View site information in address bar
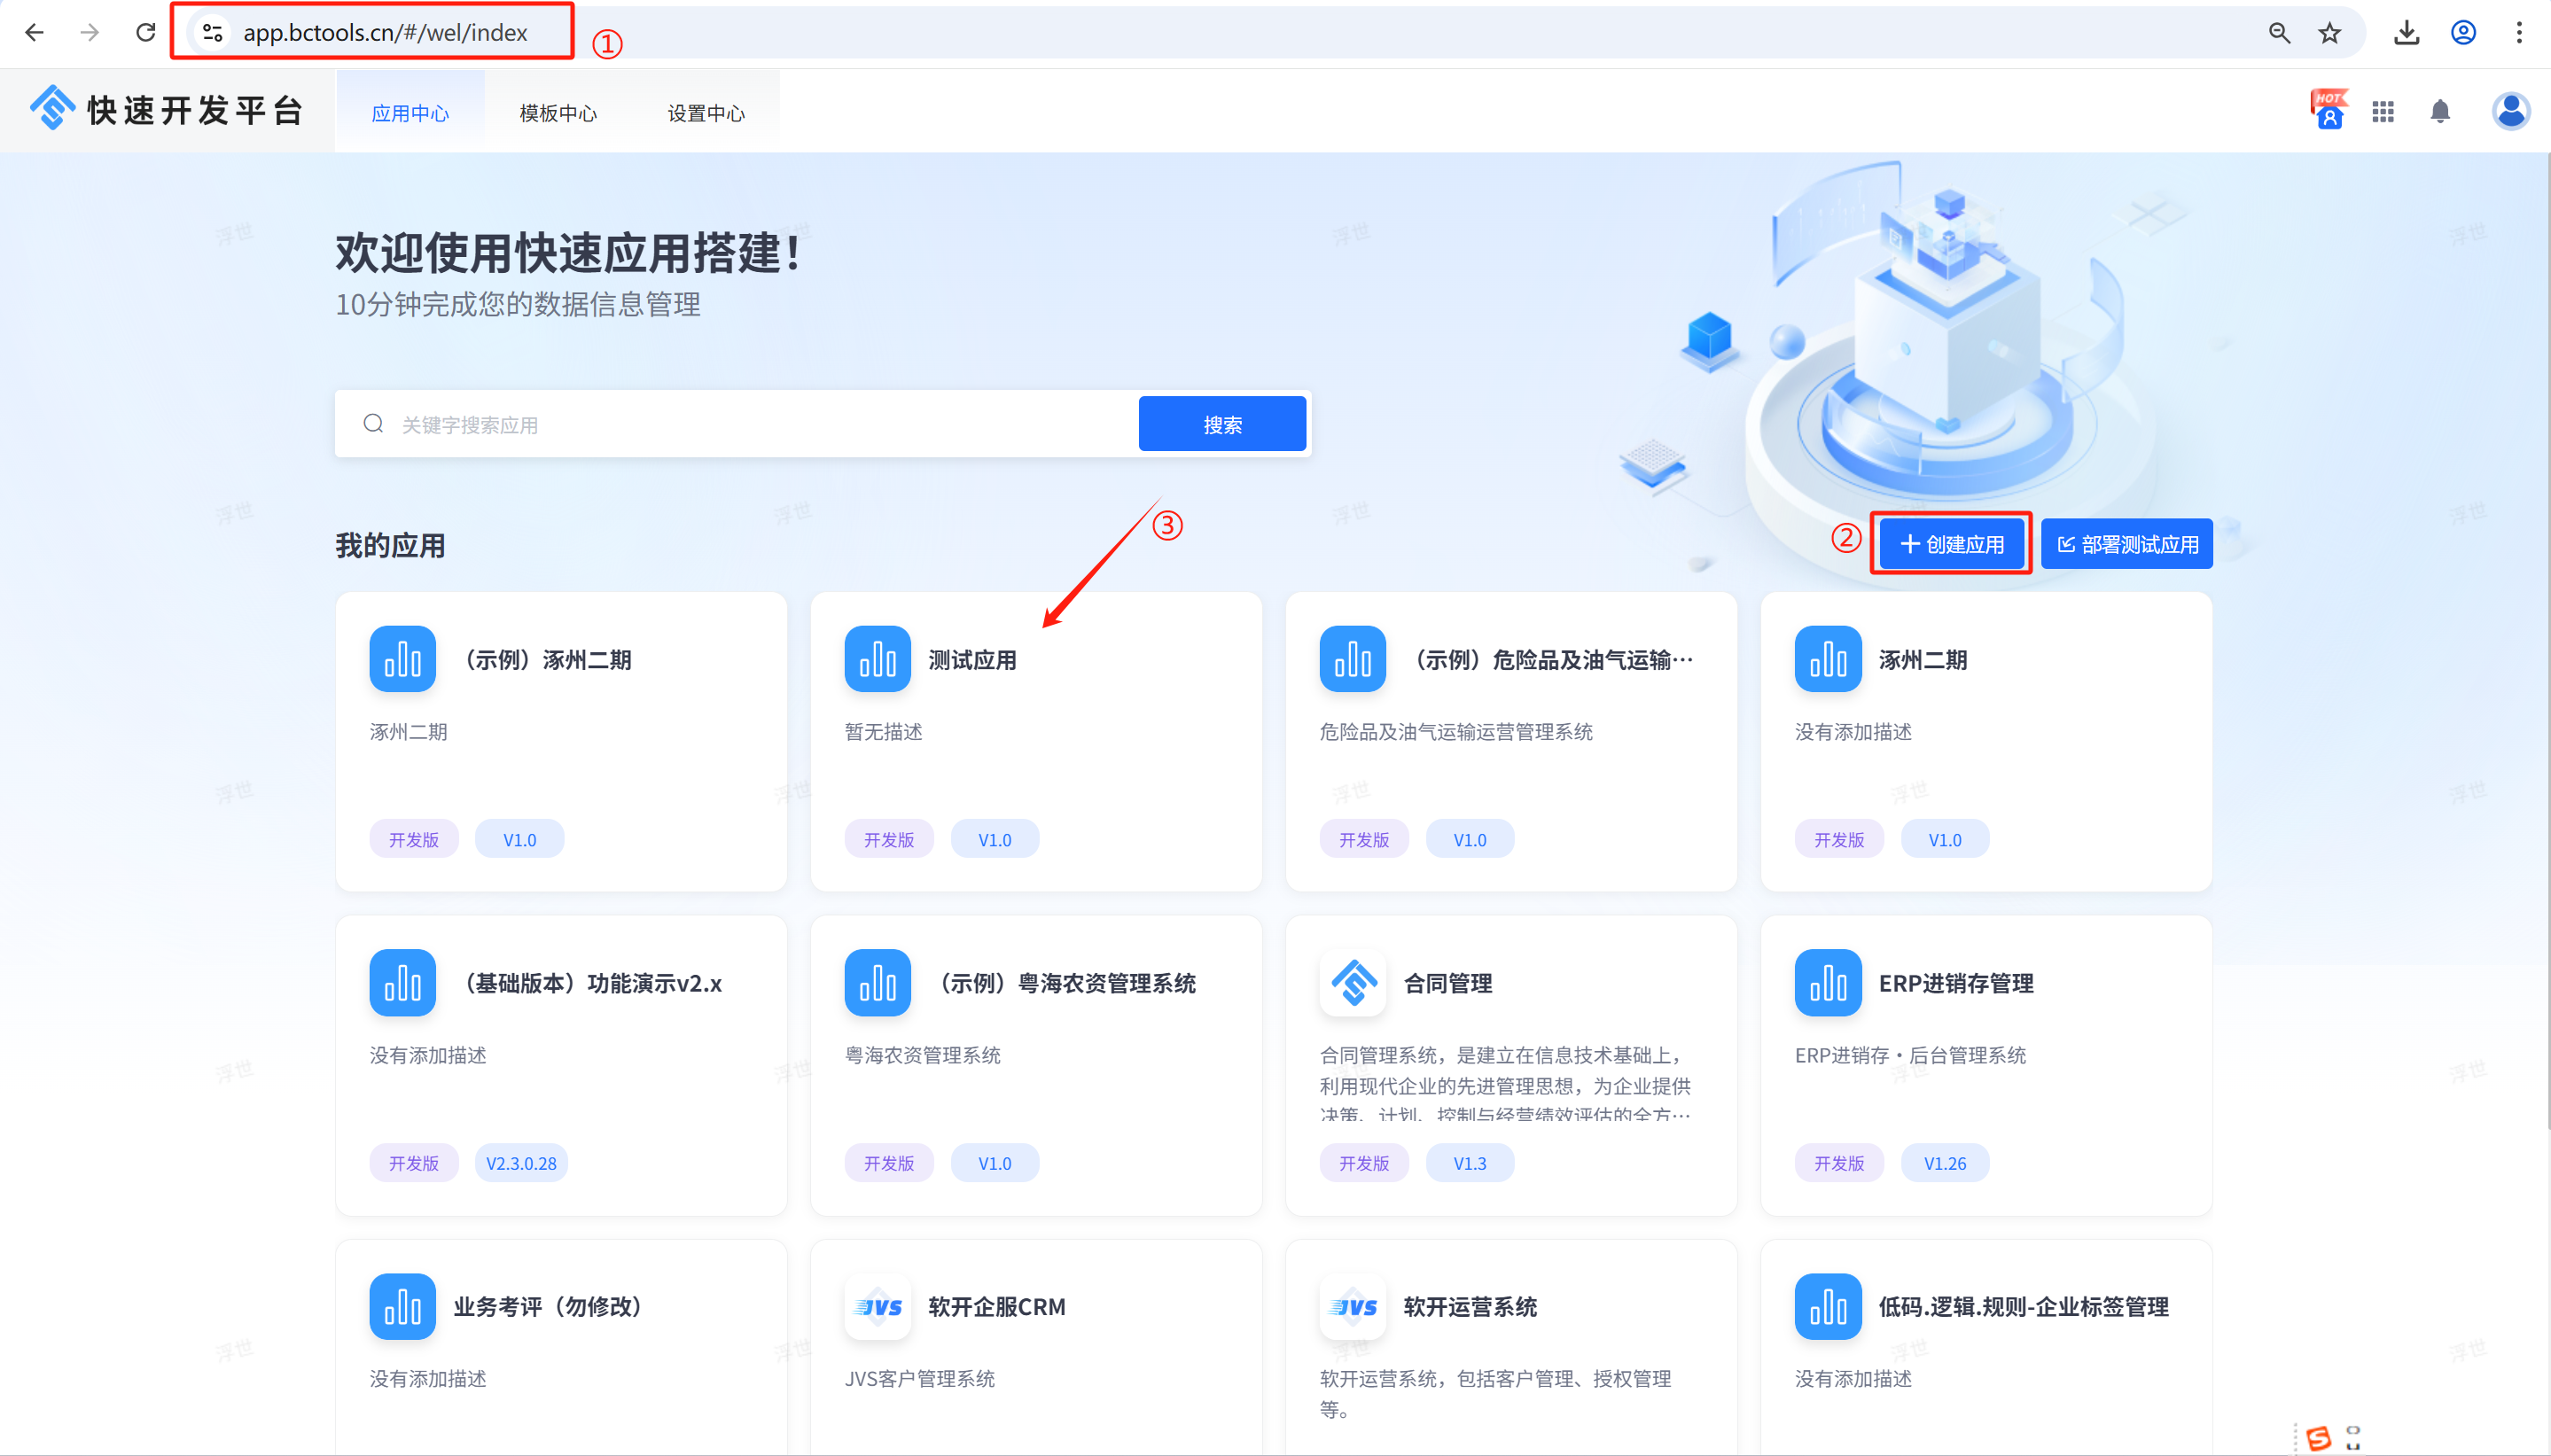 point(212,33)
